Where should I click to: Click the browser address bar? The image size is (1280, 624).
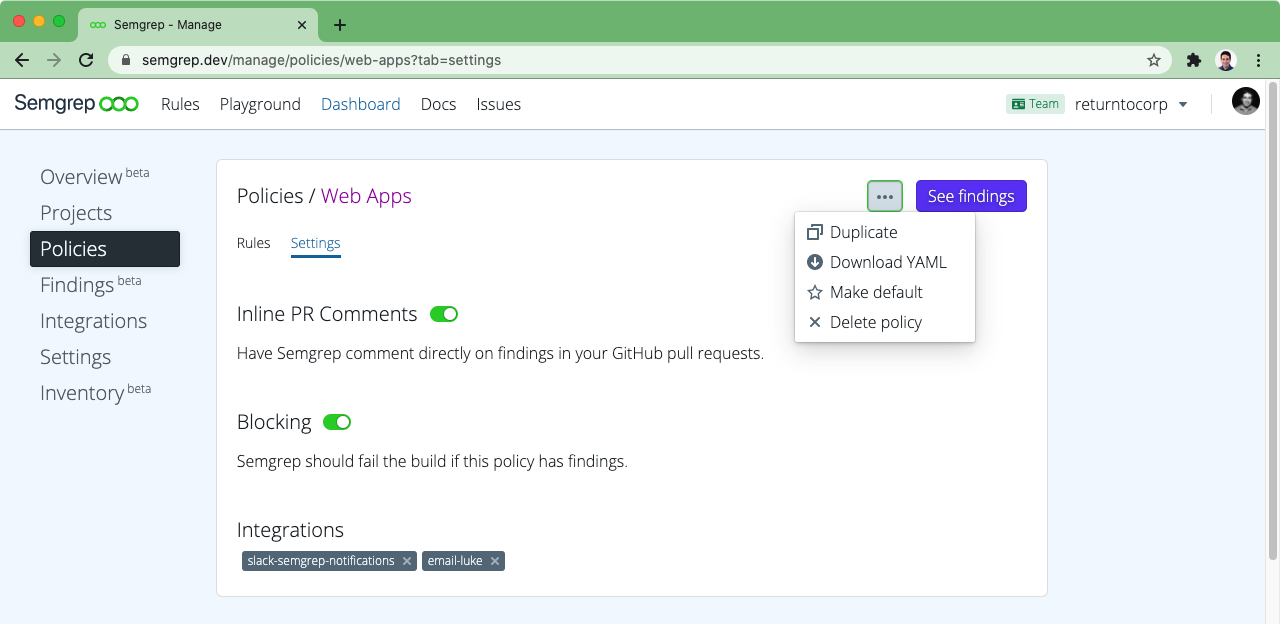(x=640, y=60)
